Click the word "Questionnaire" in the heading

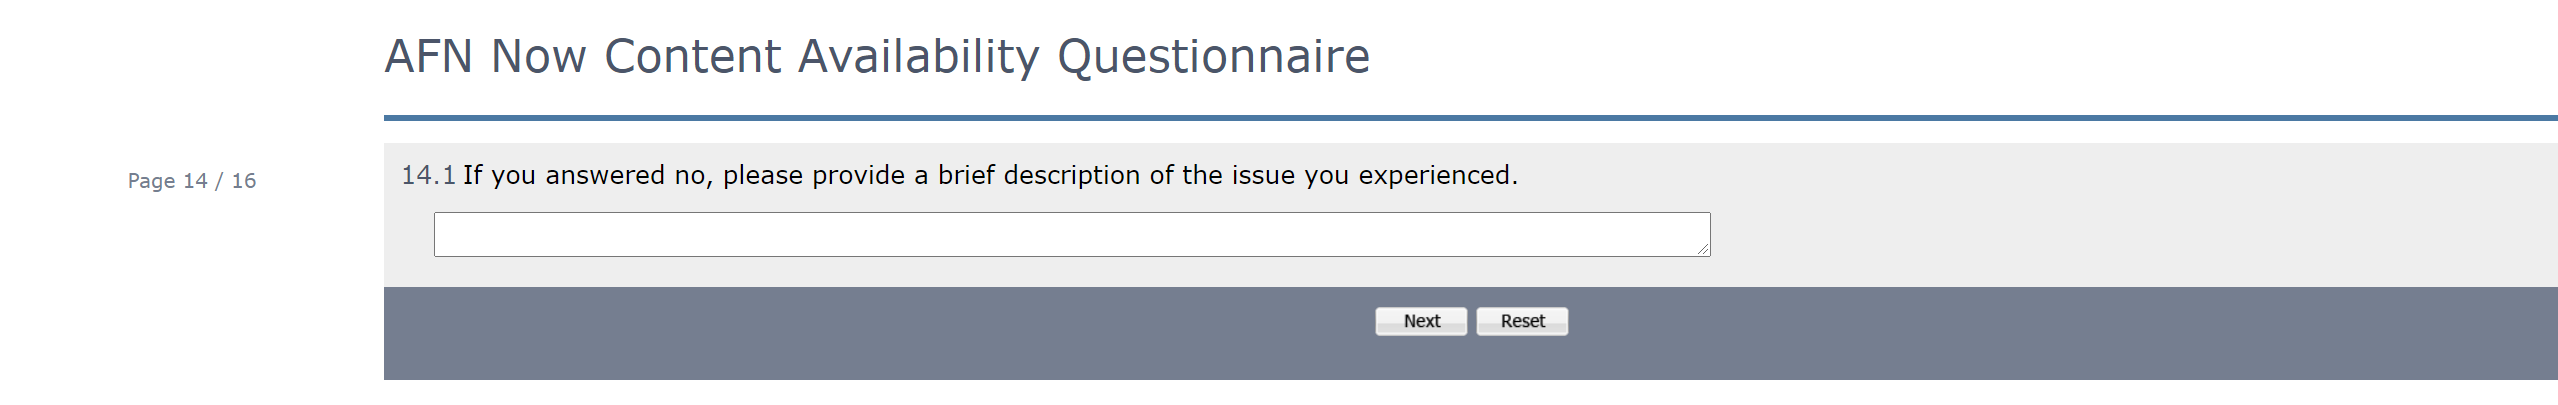(1213, 56)
